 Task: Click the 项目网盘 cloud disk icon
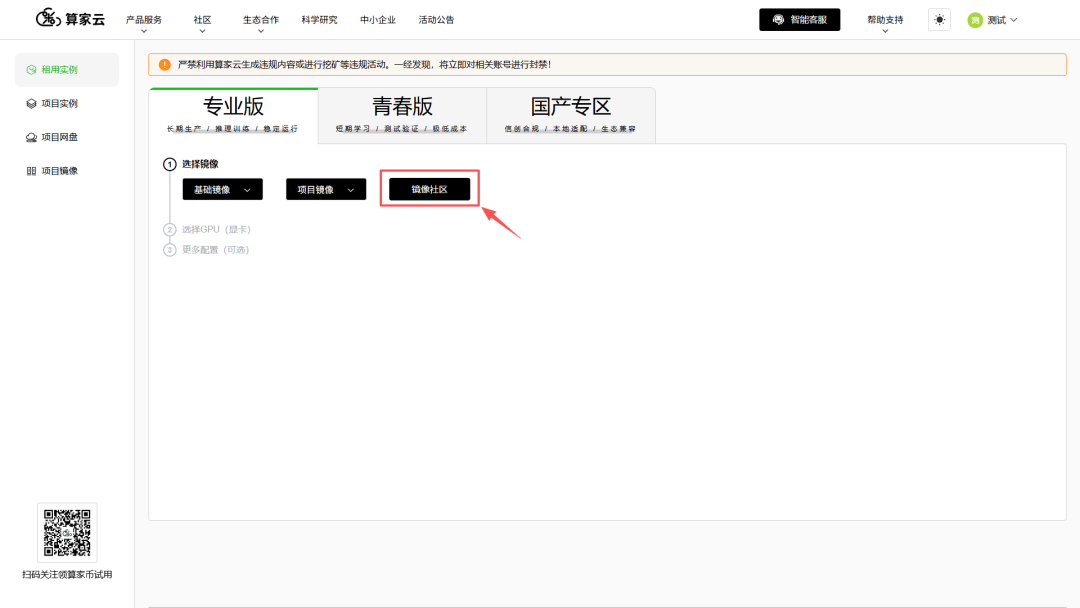31,137
